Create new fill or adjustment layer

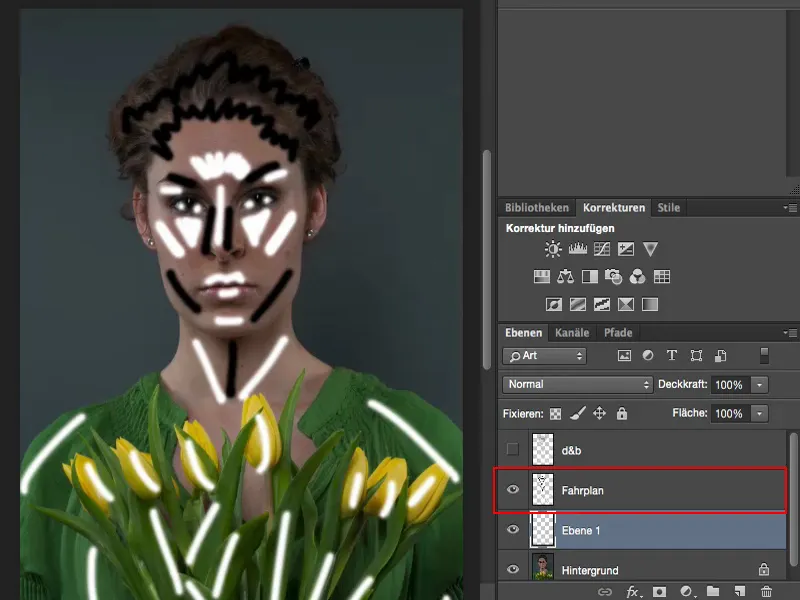(686, 591)
